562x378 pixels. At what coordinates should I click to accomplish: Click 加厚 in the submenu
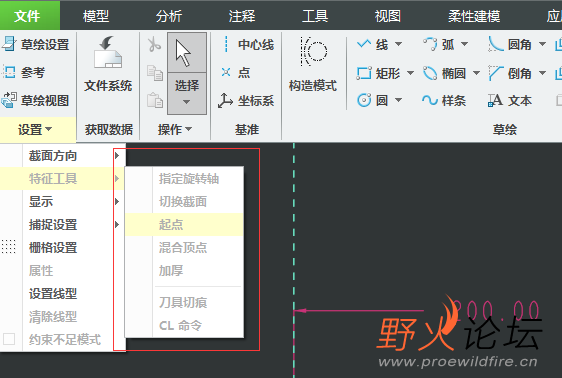pos(184,271)
